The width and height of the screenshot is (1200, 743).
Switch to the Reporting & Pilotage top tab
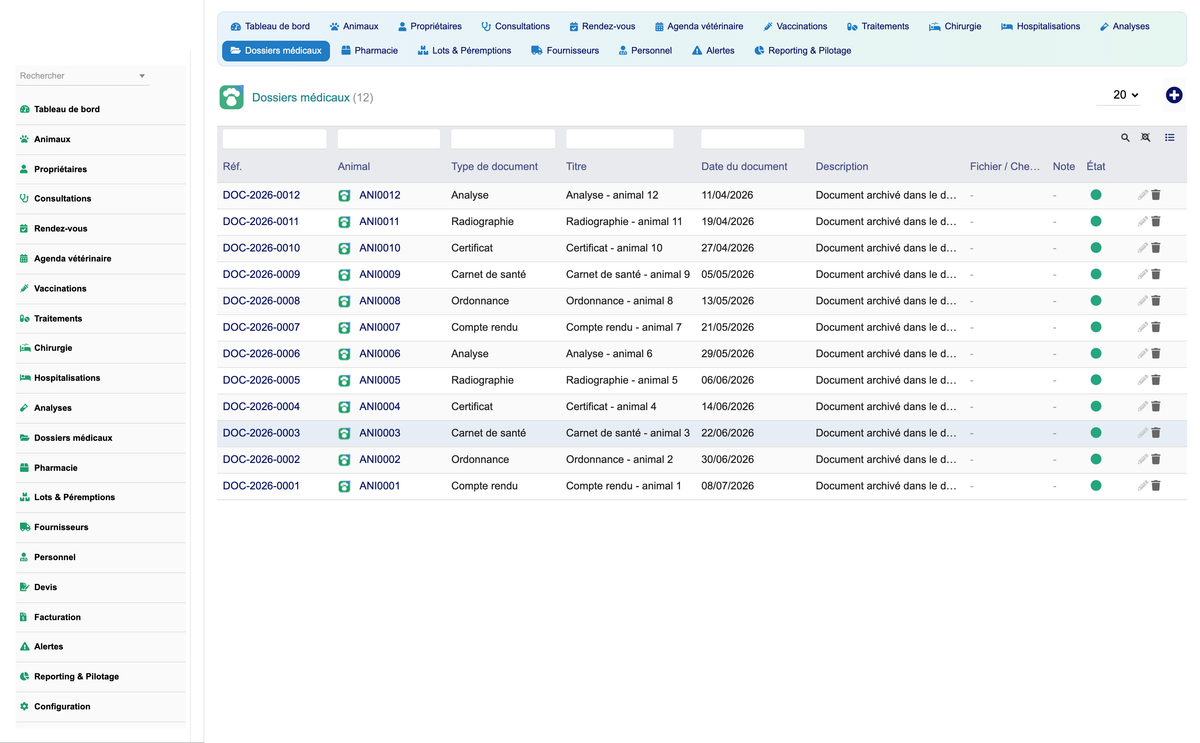(802, 50)
